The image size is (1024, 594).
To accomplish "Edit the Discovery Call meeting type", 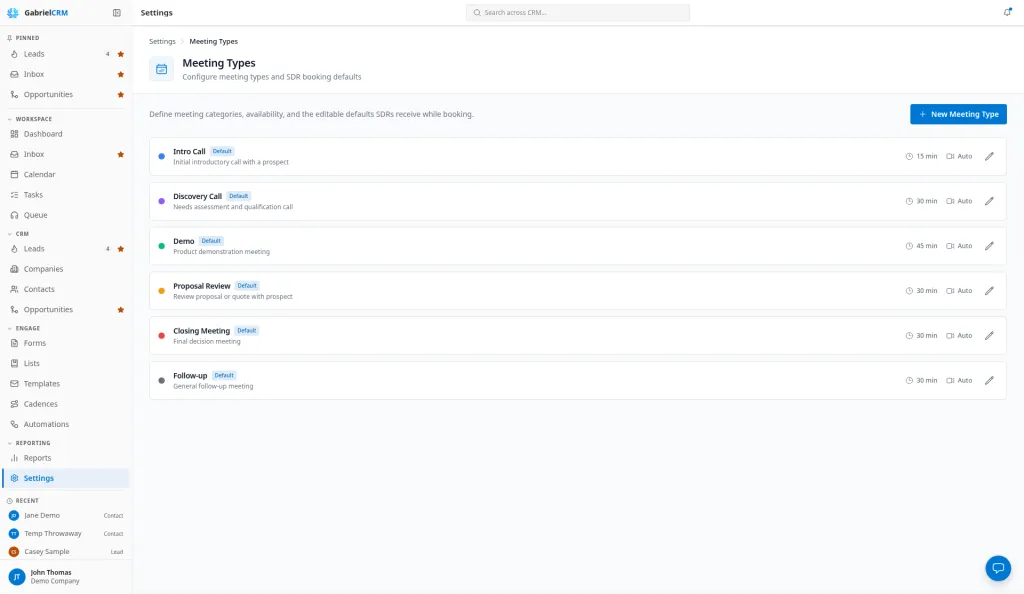I will click(989, 201).
